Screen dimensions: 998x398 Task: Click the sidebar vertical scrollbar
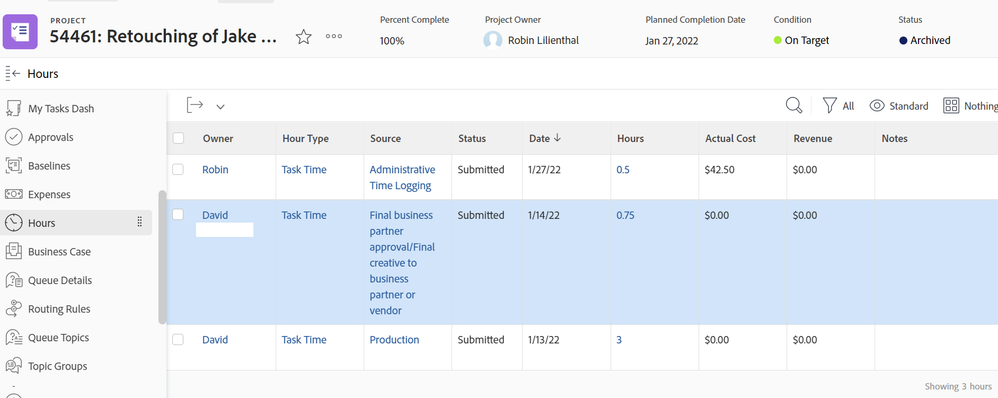pyautogui.click(x=162, y=257)
